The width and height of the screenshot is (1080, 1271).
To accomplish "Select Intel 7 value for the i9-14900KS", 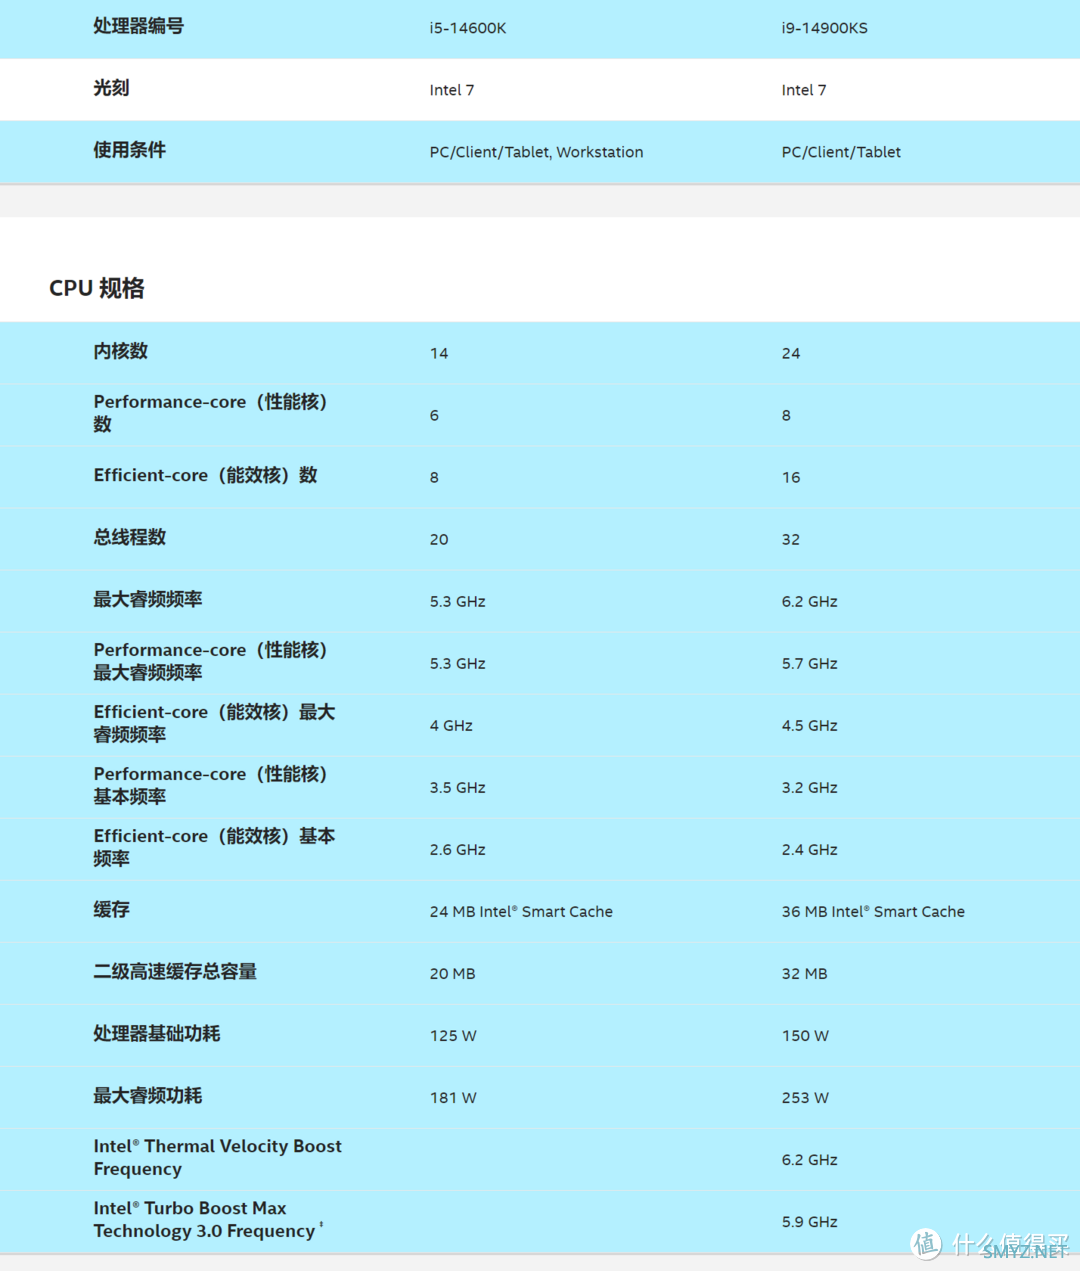I will point(804,90).
